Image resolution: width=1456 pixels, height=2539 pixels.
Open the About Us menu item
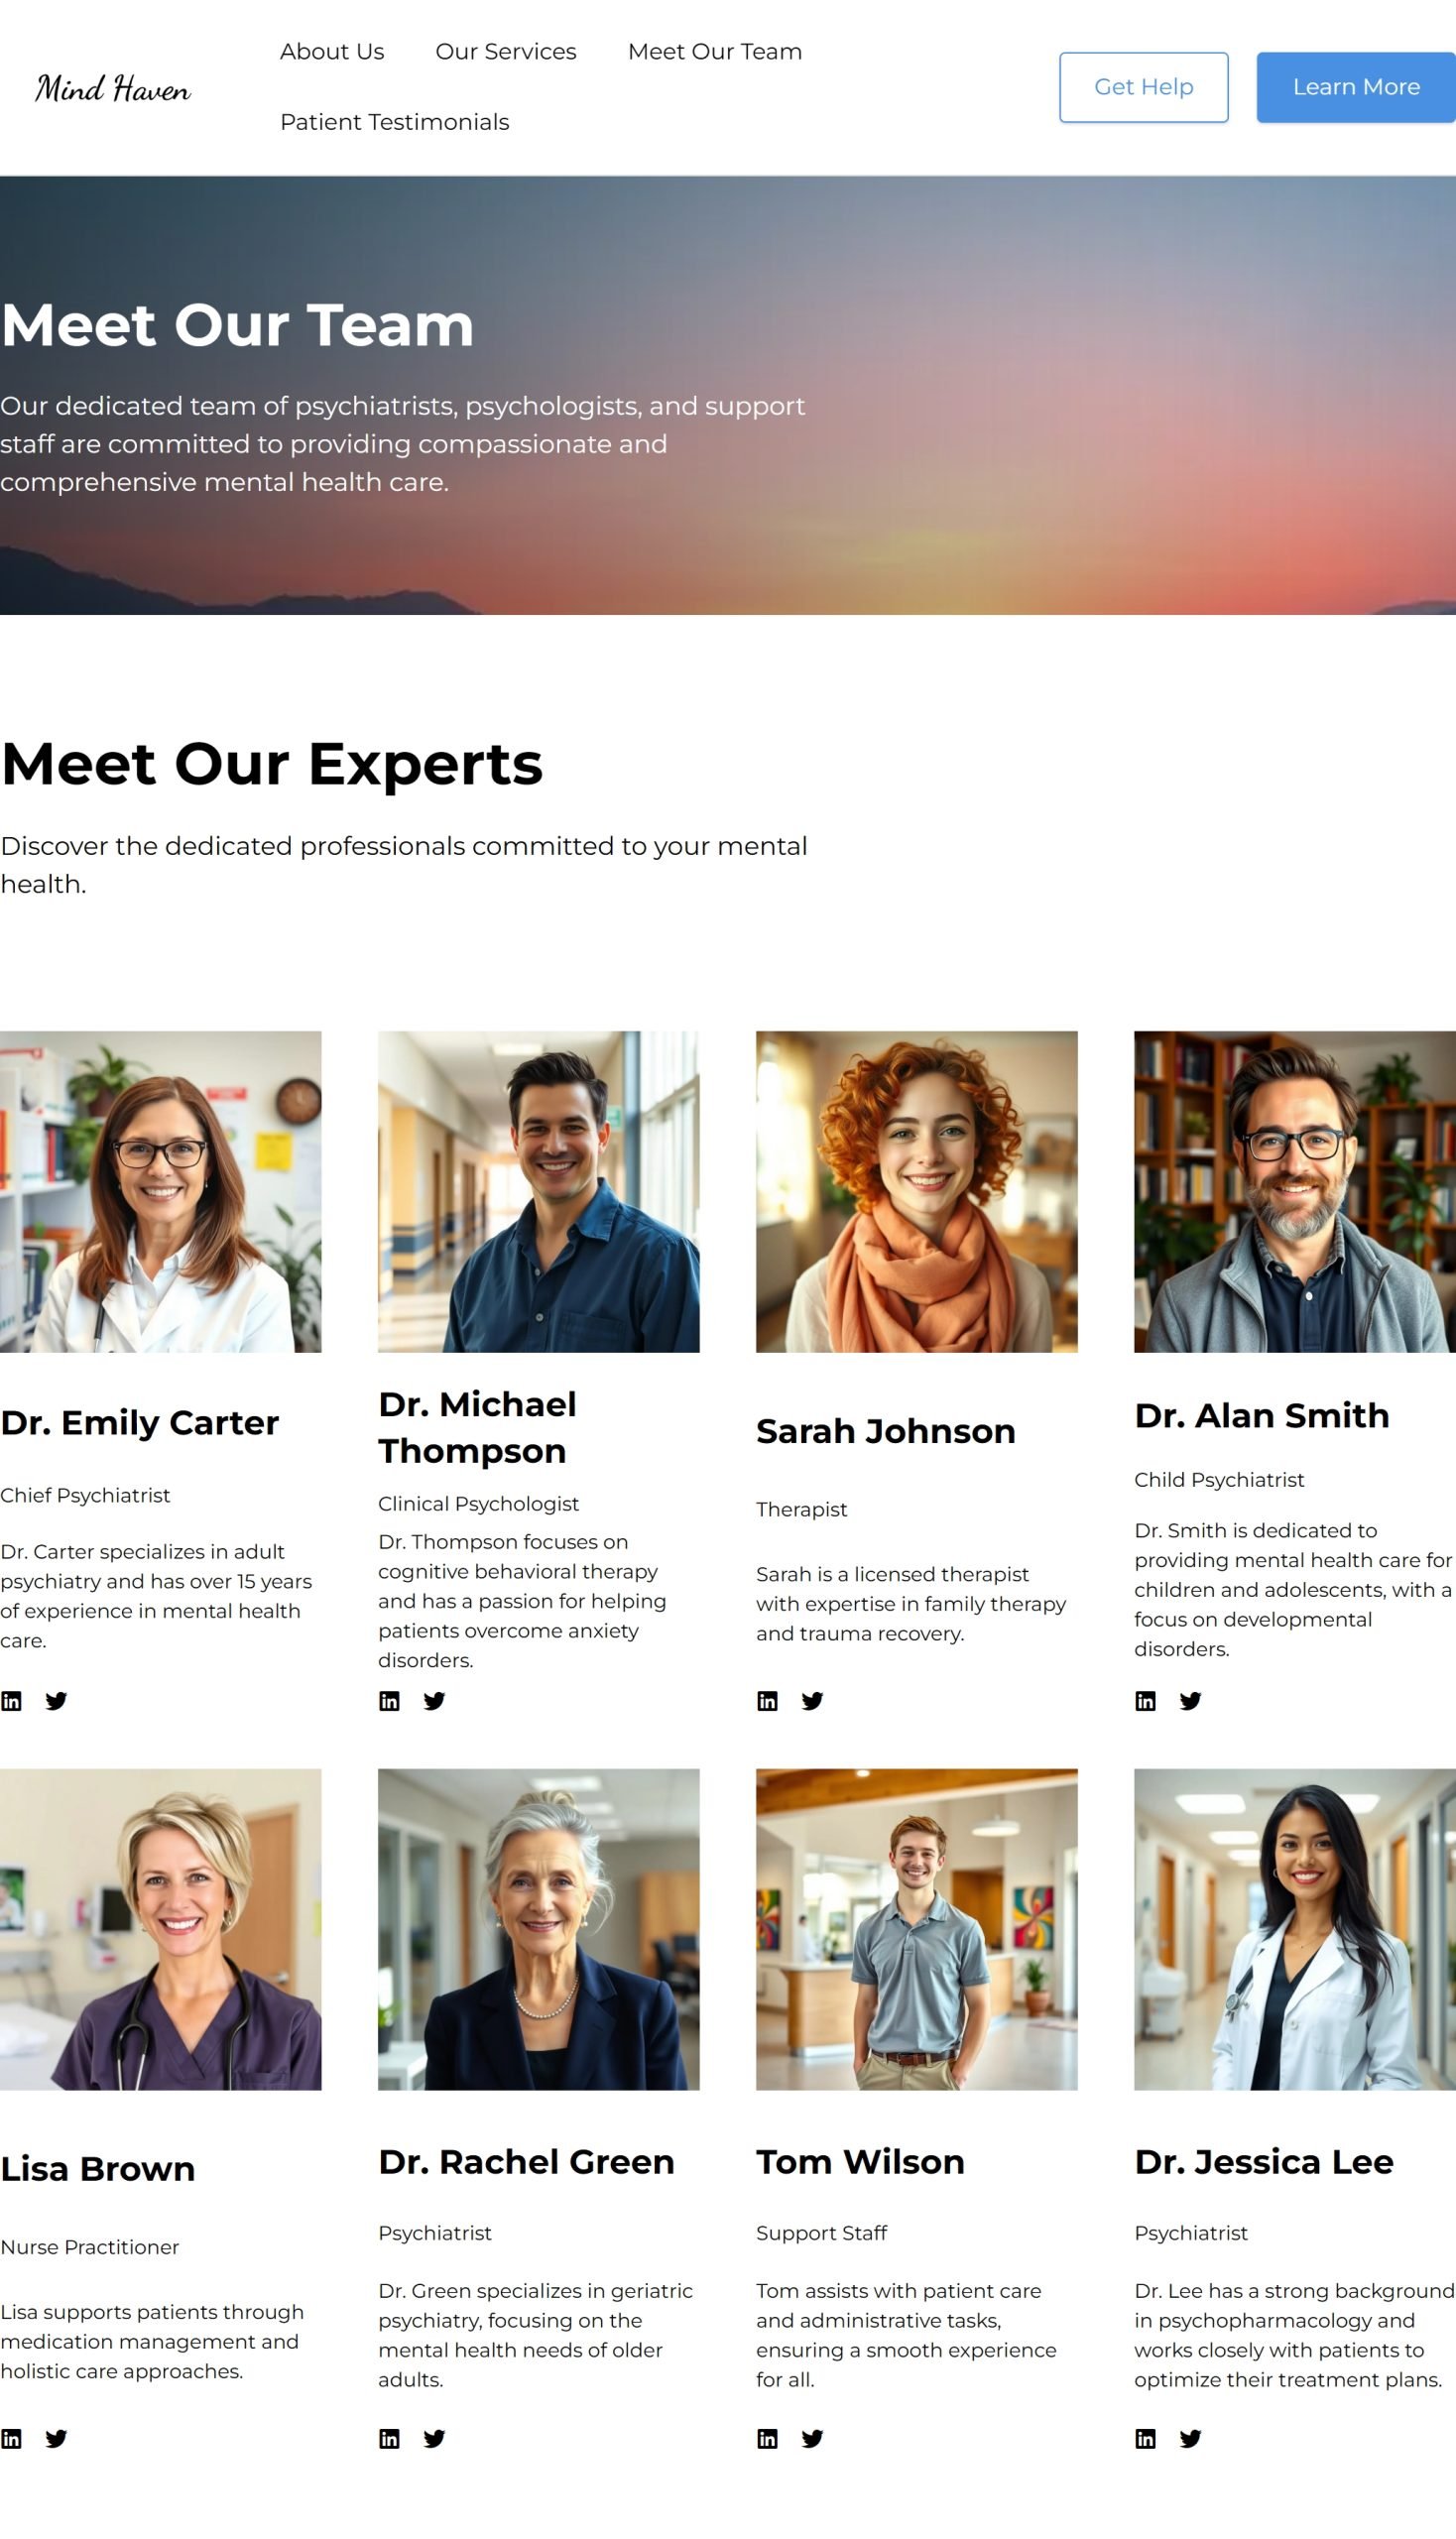332,52
